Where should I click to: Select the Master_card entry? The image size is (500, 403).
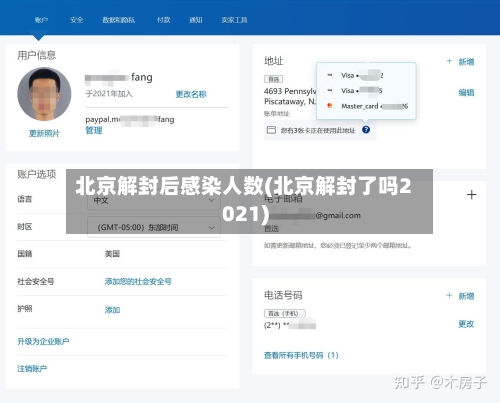[x=367, y=106]
